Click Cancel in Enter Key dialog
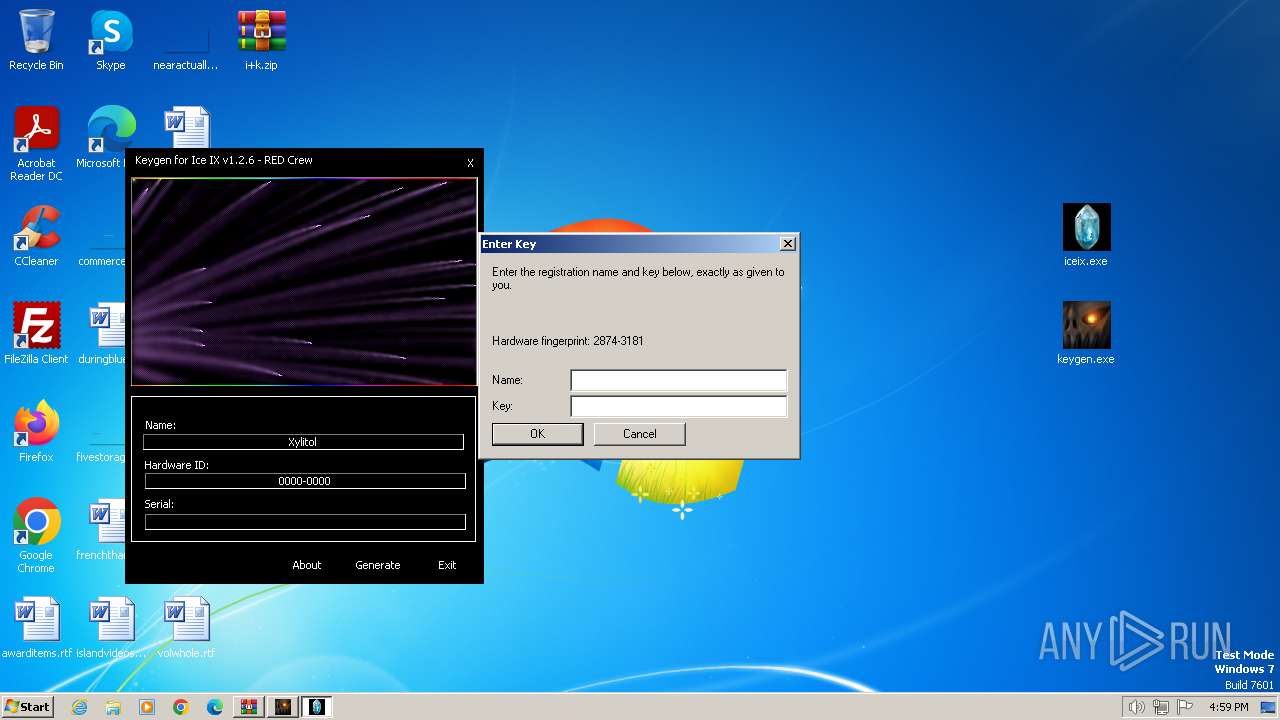Screen dimensions: 1280x720 (x=640, y=434)
